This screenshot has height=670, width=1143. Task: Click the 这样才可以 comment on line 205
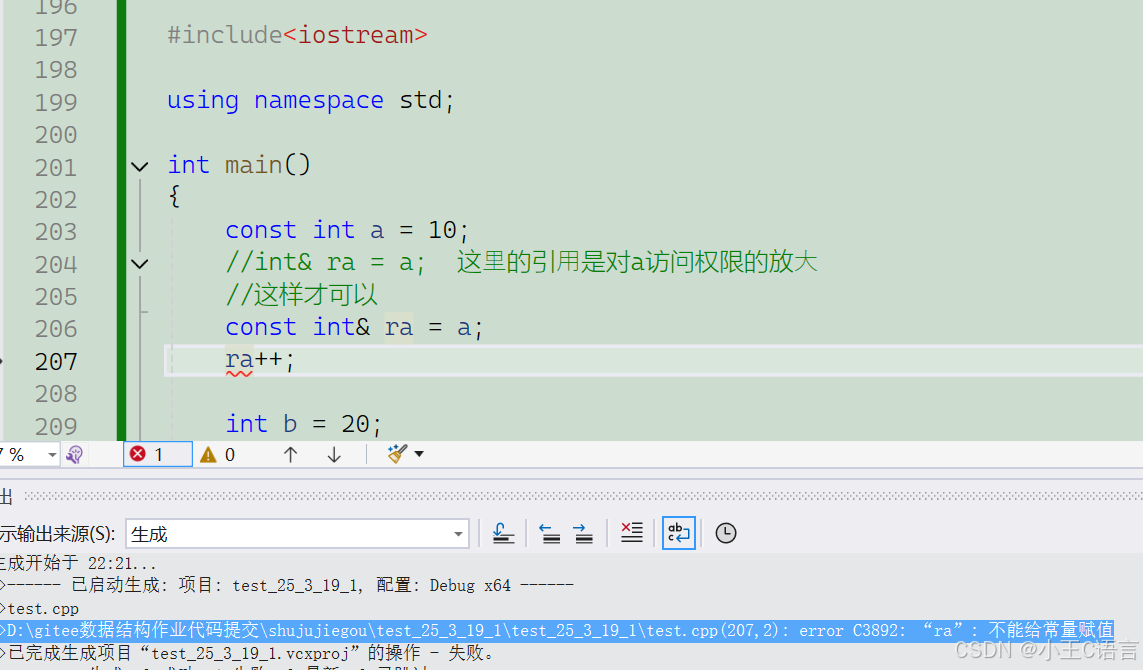pos(302,295)
